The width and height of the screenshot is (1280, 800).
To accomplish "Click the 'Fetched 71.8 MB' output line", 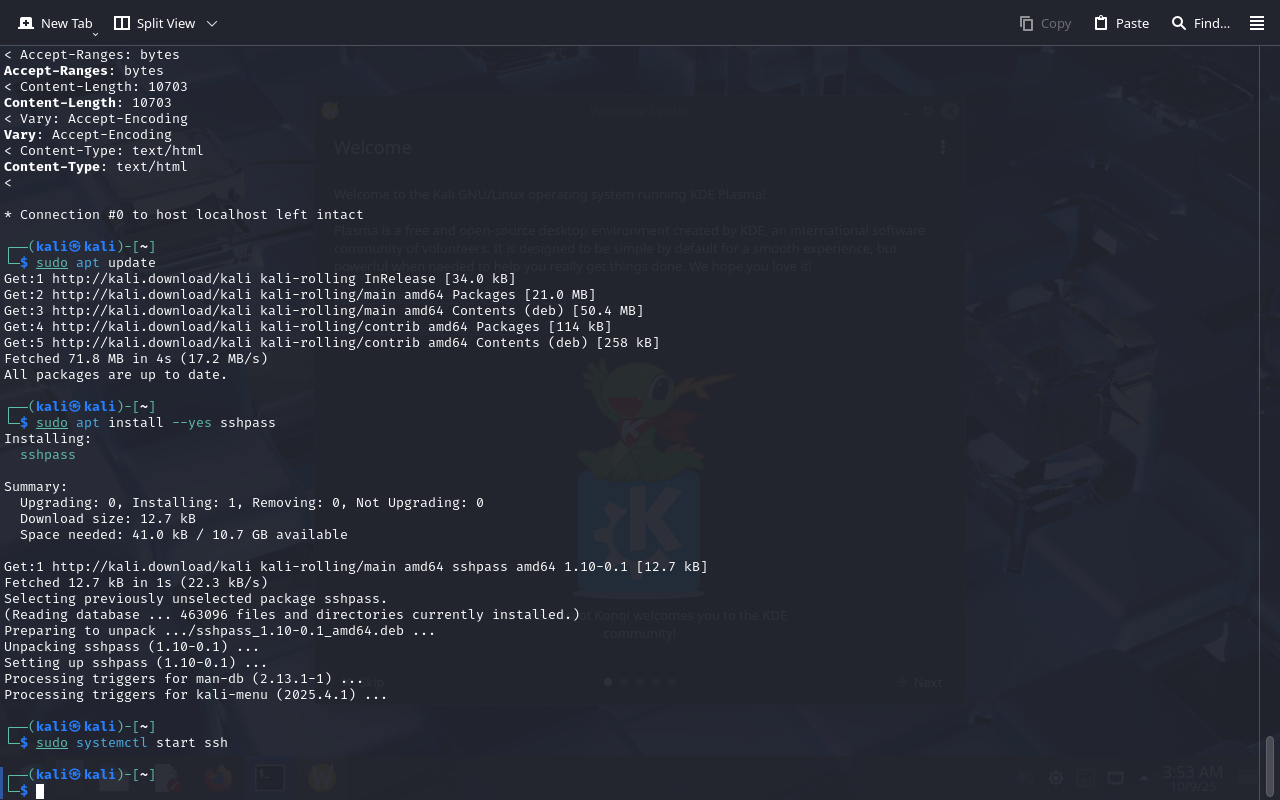I will tap(136, 359).
